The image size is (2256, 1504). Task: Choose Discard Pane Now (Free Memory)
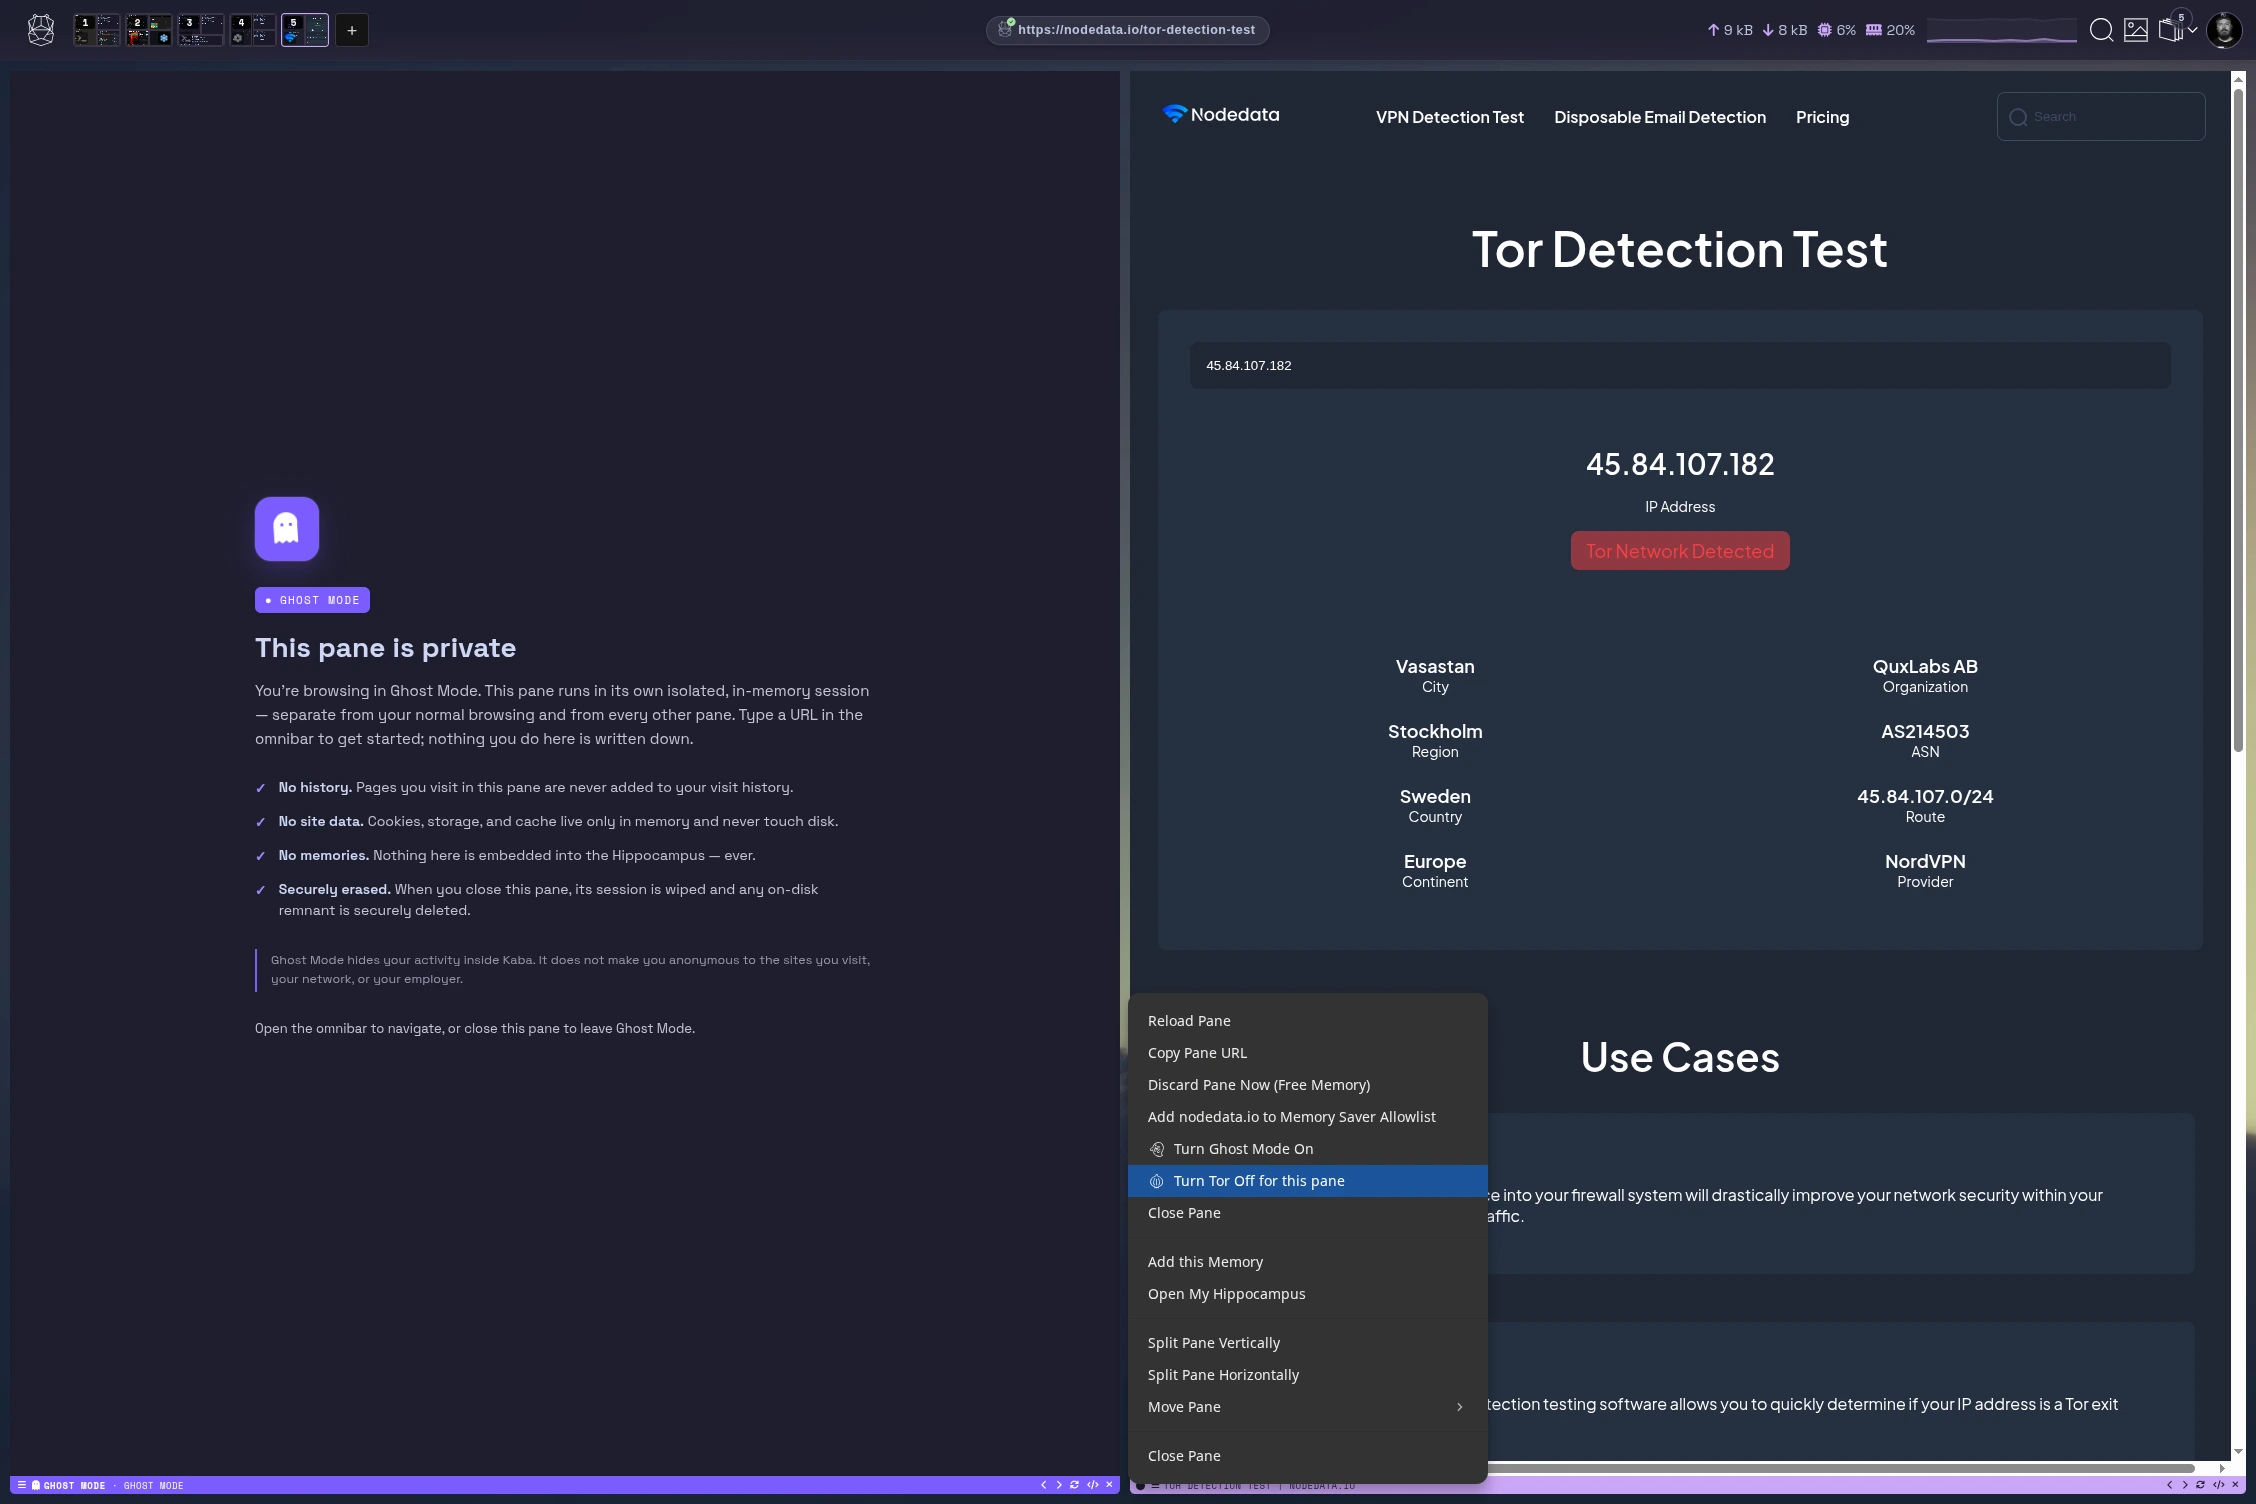(1308, 1085)
